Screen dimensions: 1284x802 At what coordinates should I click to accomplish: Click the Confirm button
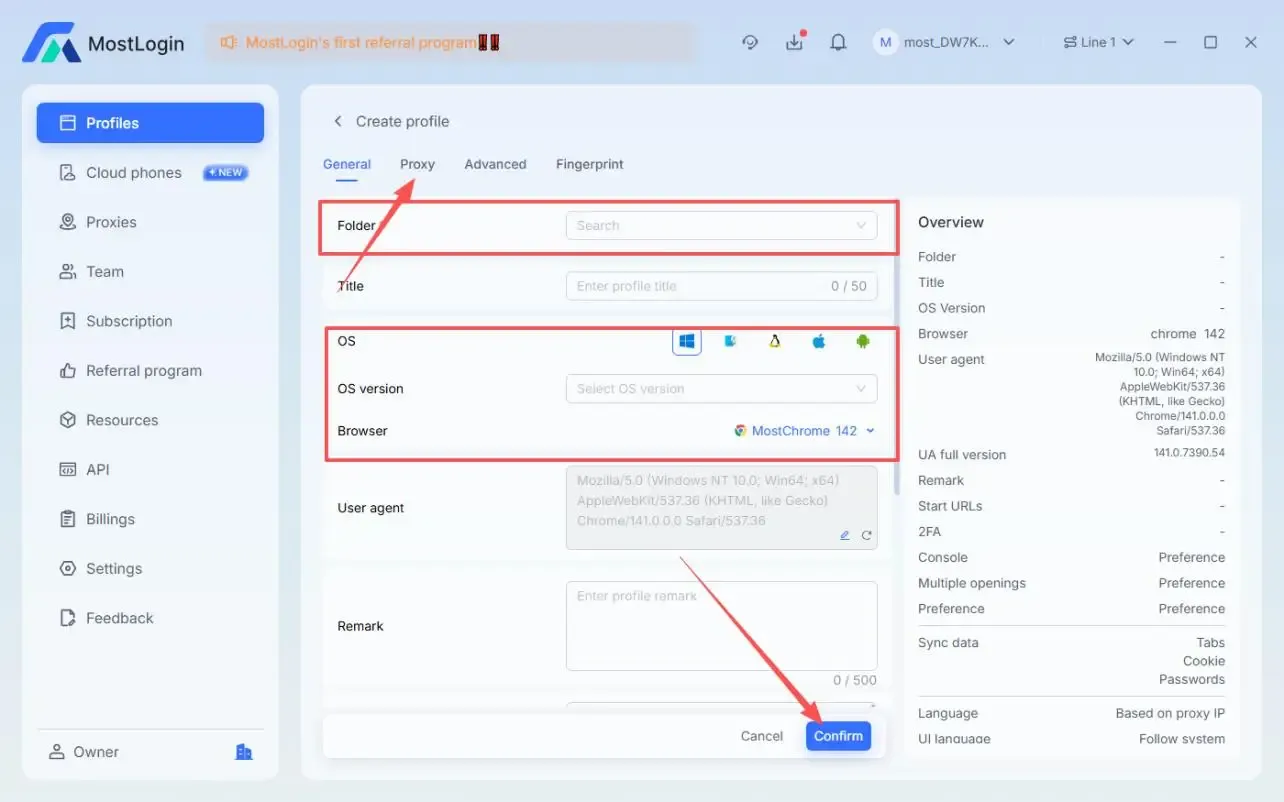pos(838,736)
